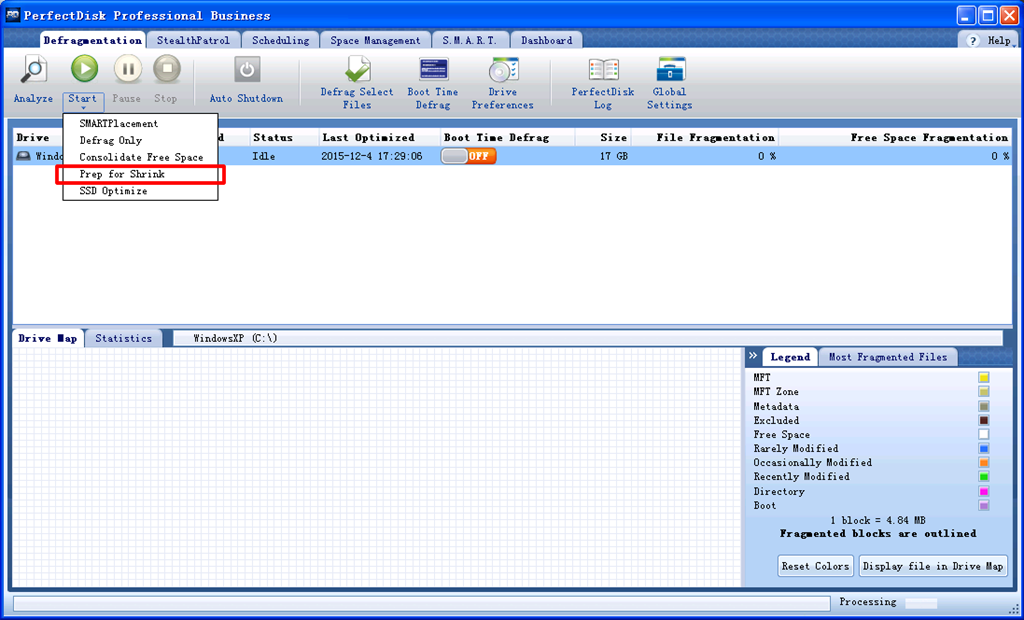Click the WindowsXP (C:\) drive label
Image resolution: width=1024 pixels, height=620 pixels.
(236, 338)
